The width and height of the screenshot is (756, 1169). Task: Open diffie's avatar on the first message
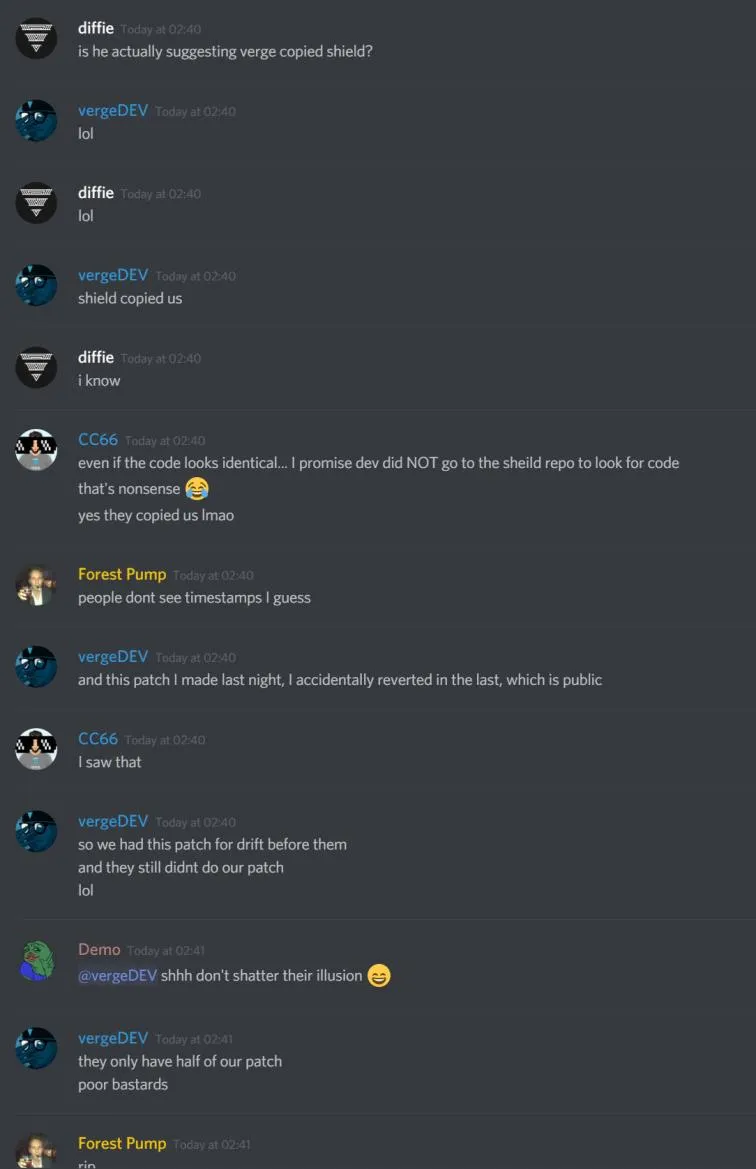[x=36, y=38]
